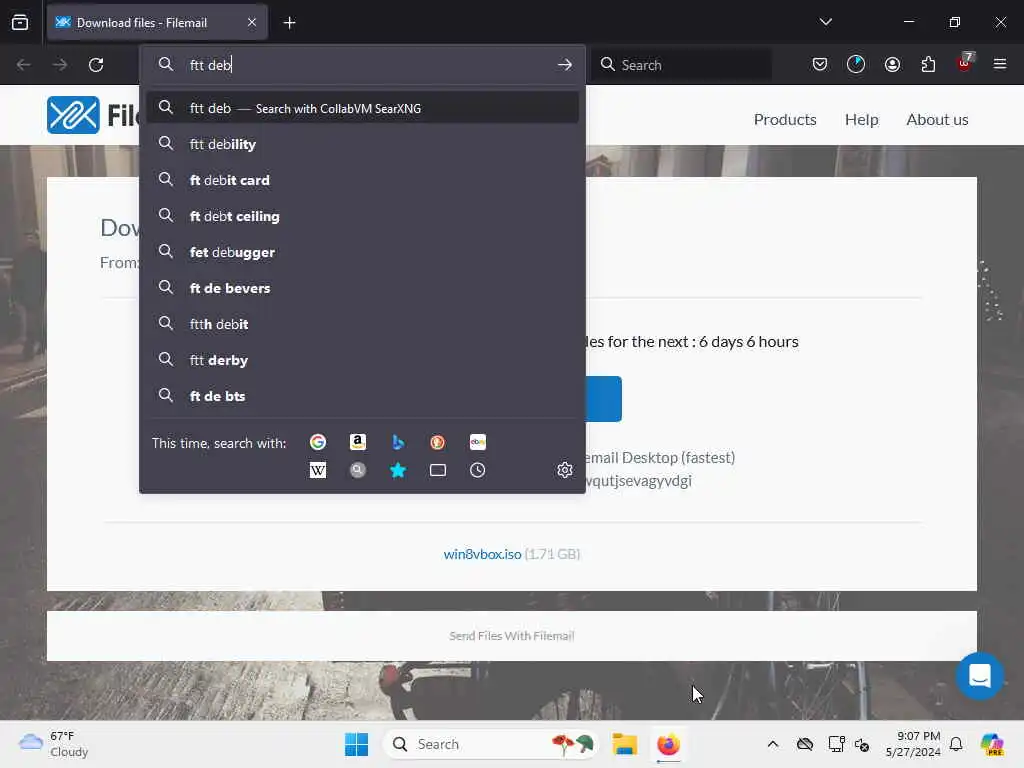
Task: Search this time with Google icon
Action: [x=318, y=442]
